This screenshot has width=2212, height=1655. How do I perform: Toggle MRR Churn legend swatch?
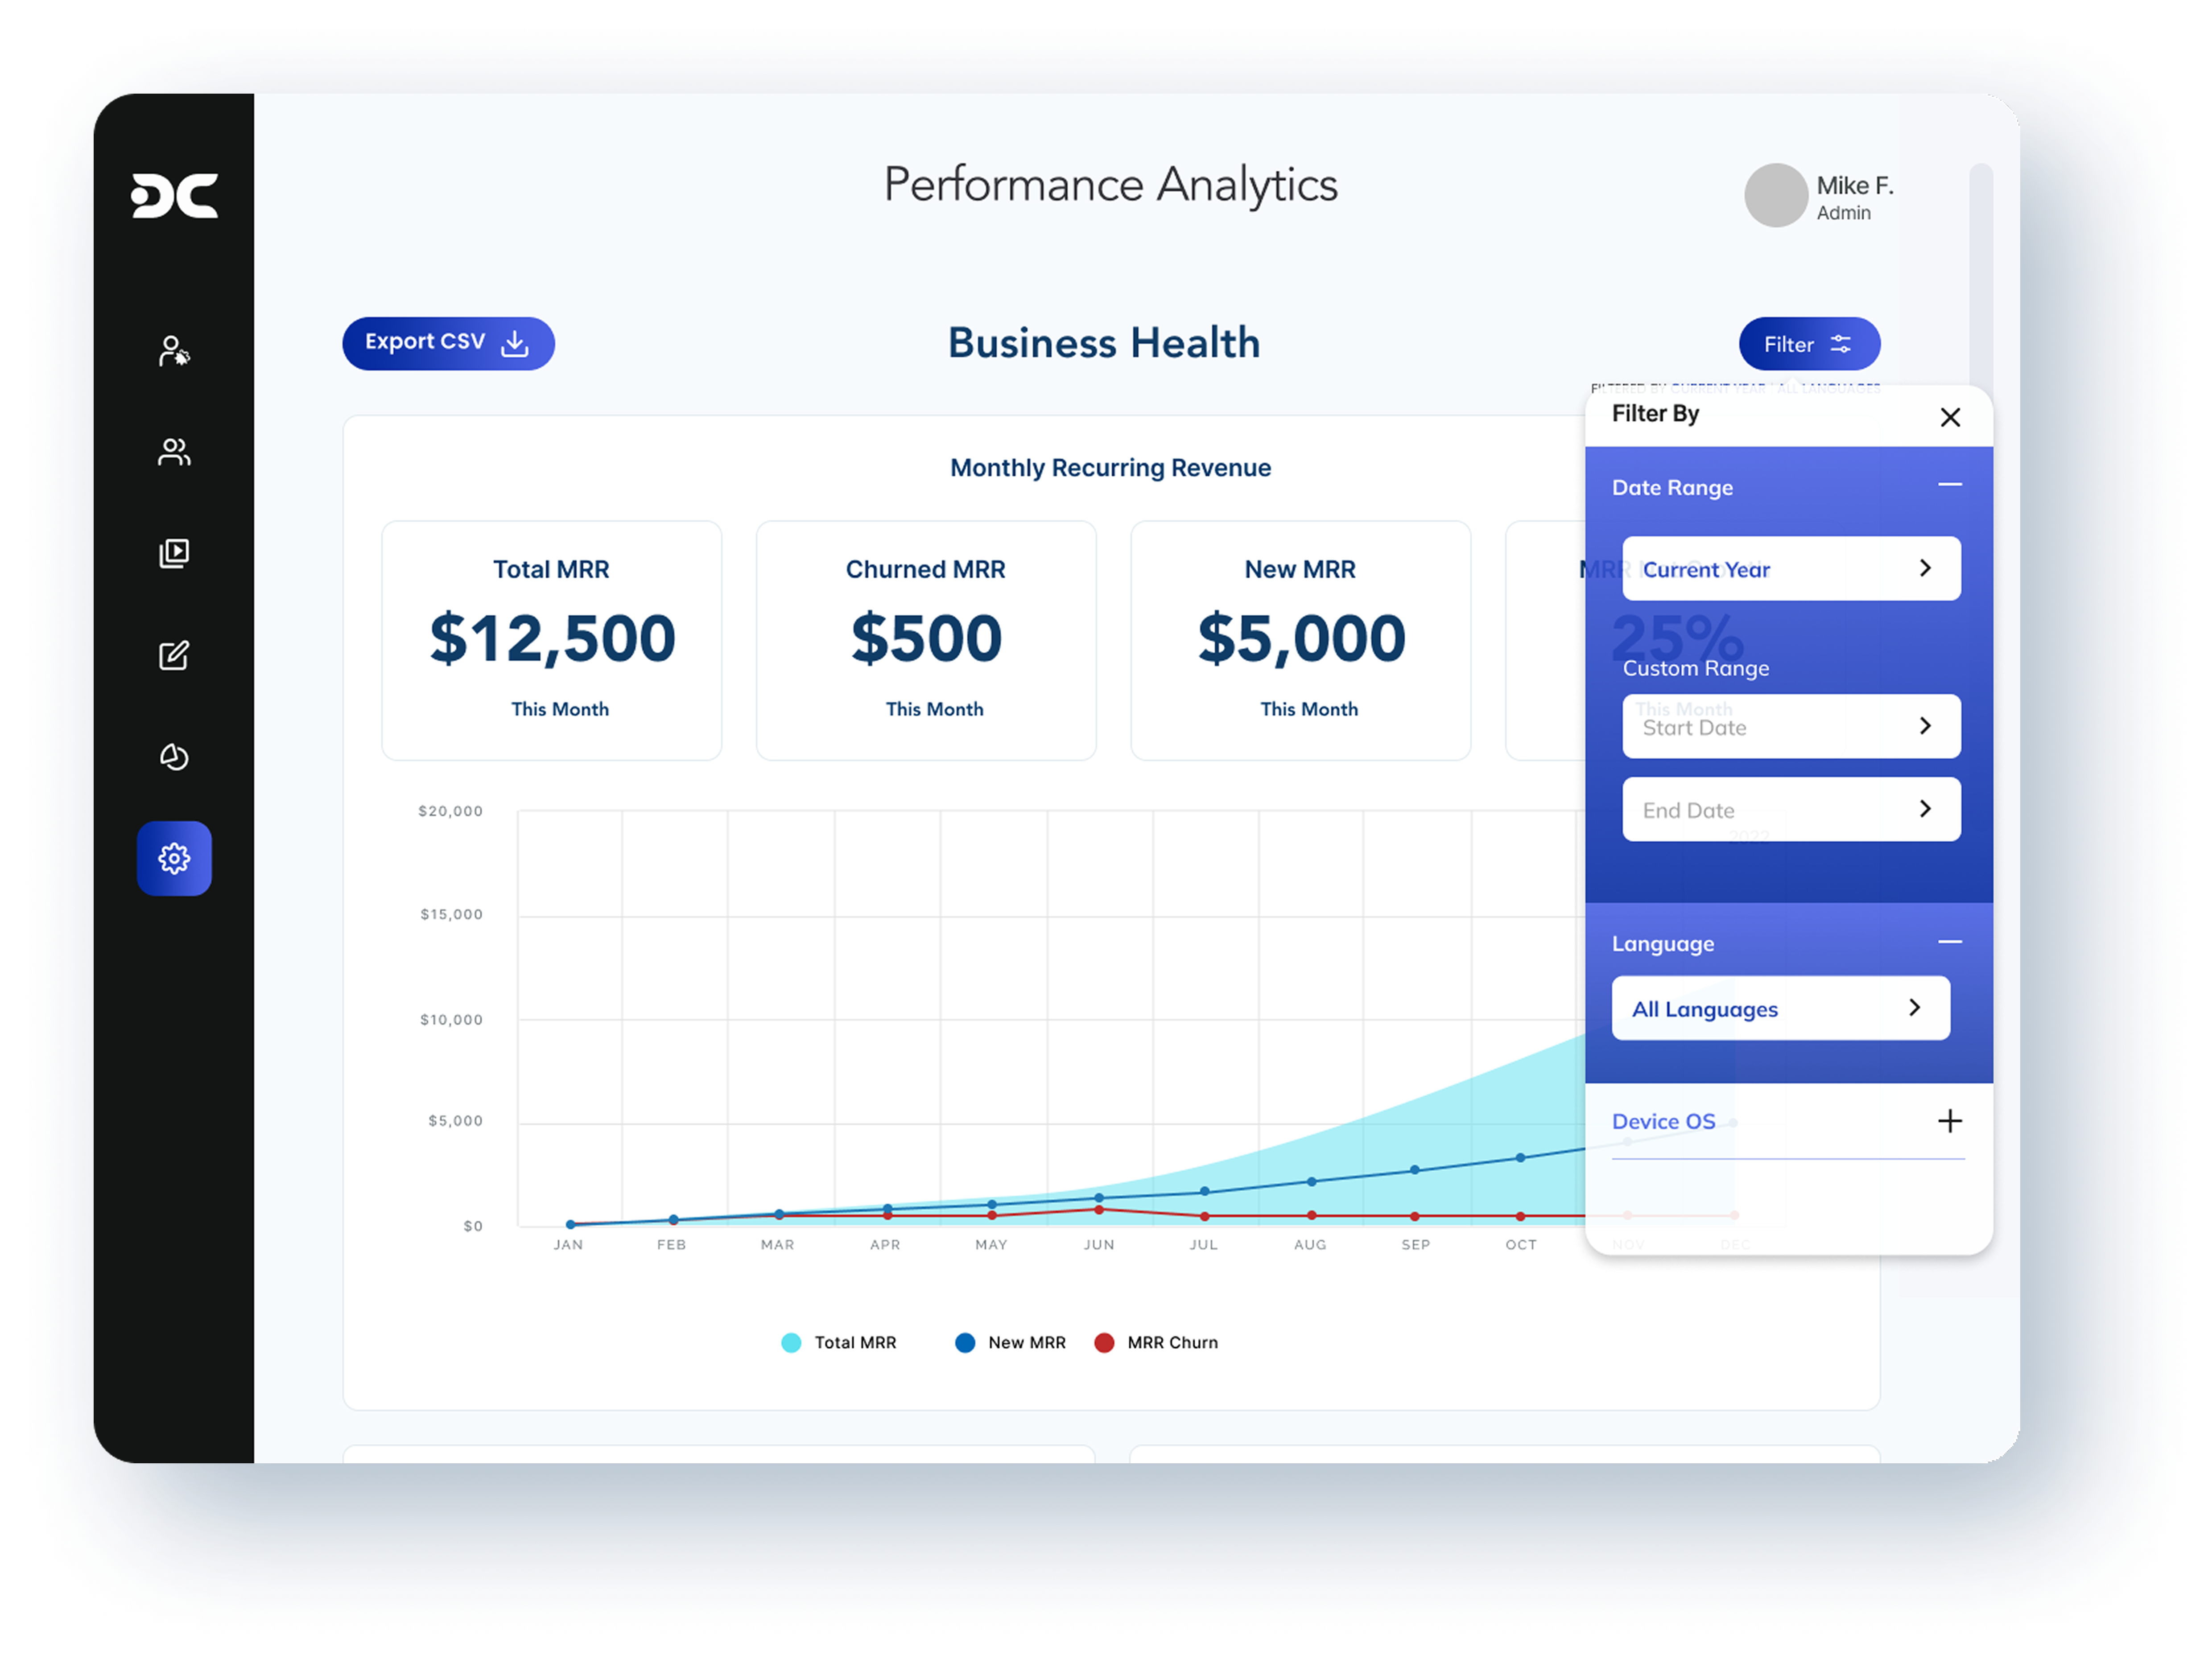point(1104,1343)
